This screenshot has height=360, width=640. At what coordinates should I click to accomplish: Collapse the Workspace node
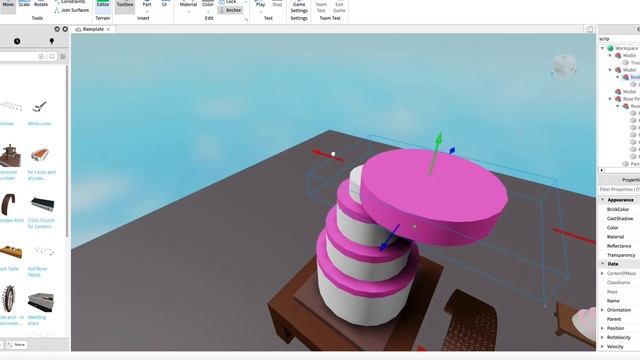pos(602,48)
